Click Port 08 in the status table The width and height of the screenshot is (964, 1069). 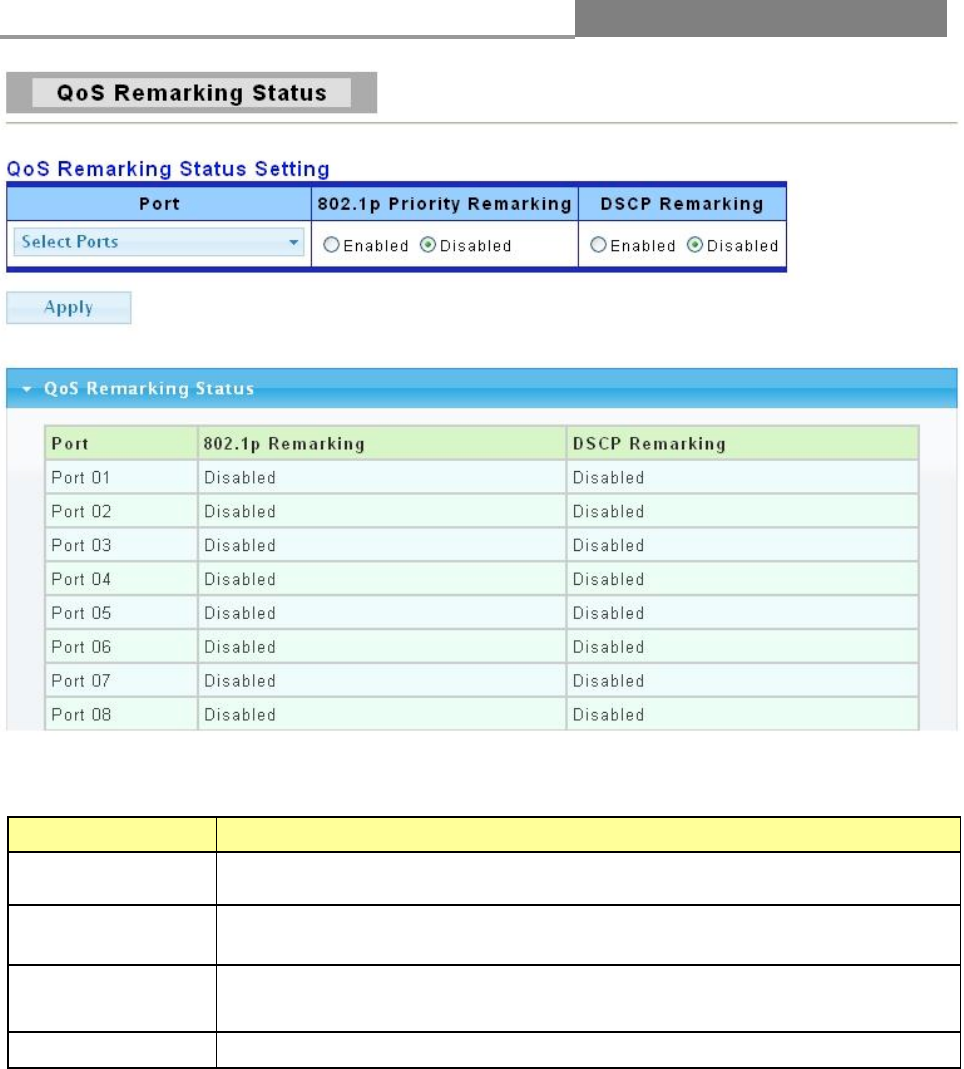[81, 714]
